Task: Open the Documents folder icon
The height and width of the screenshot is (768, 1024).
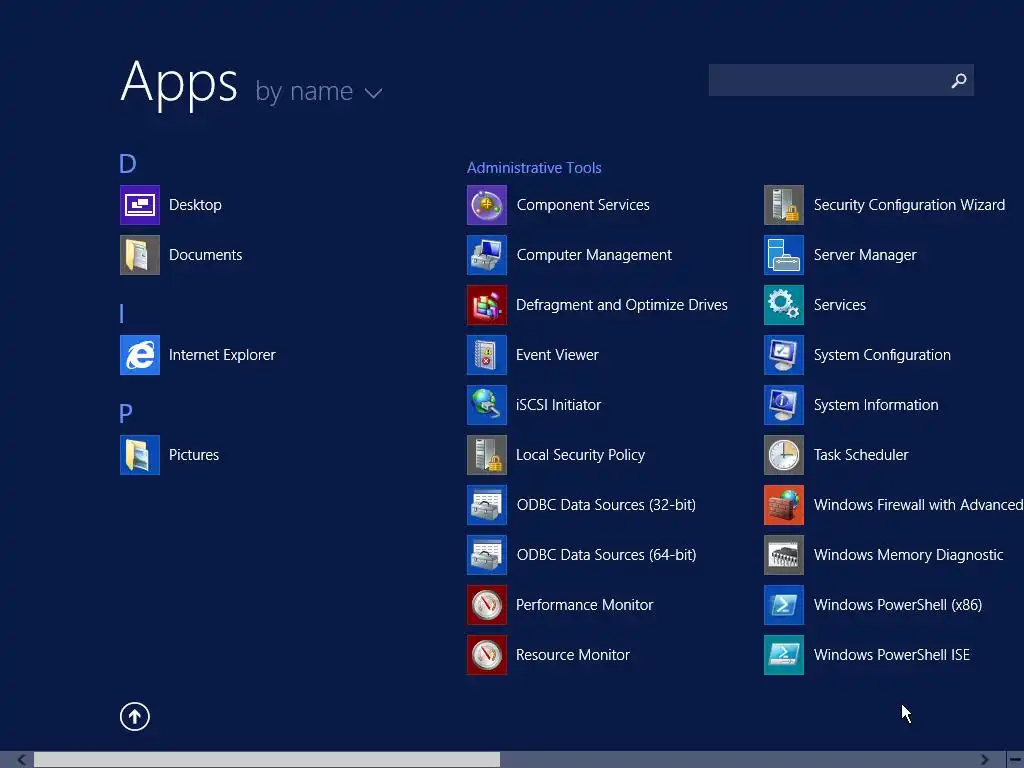Action: 140,255
